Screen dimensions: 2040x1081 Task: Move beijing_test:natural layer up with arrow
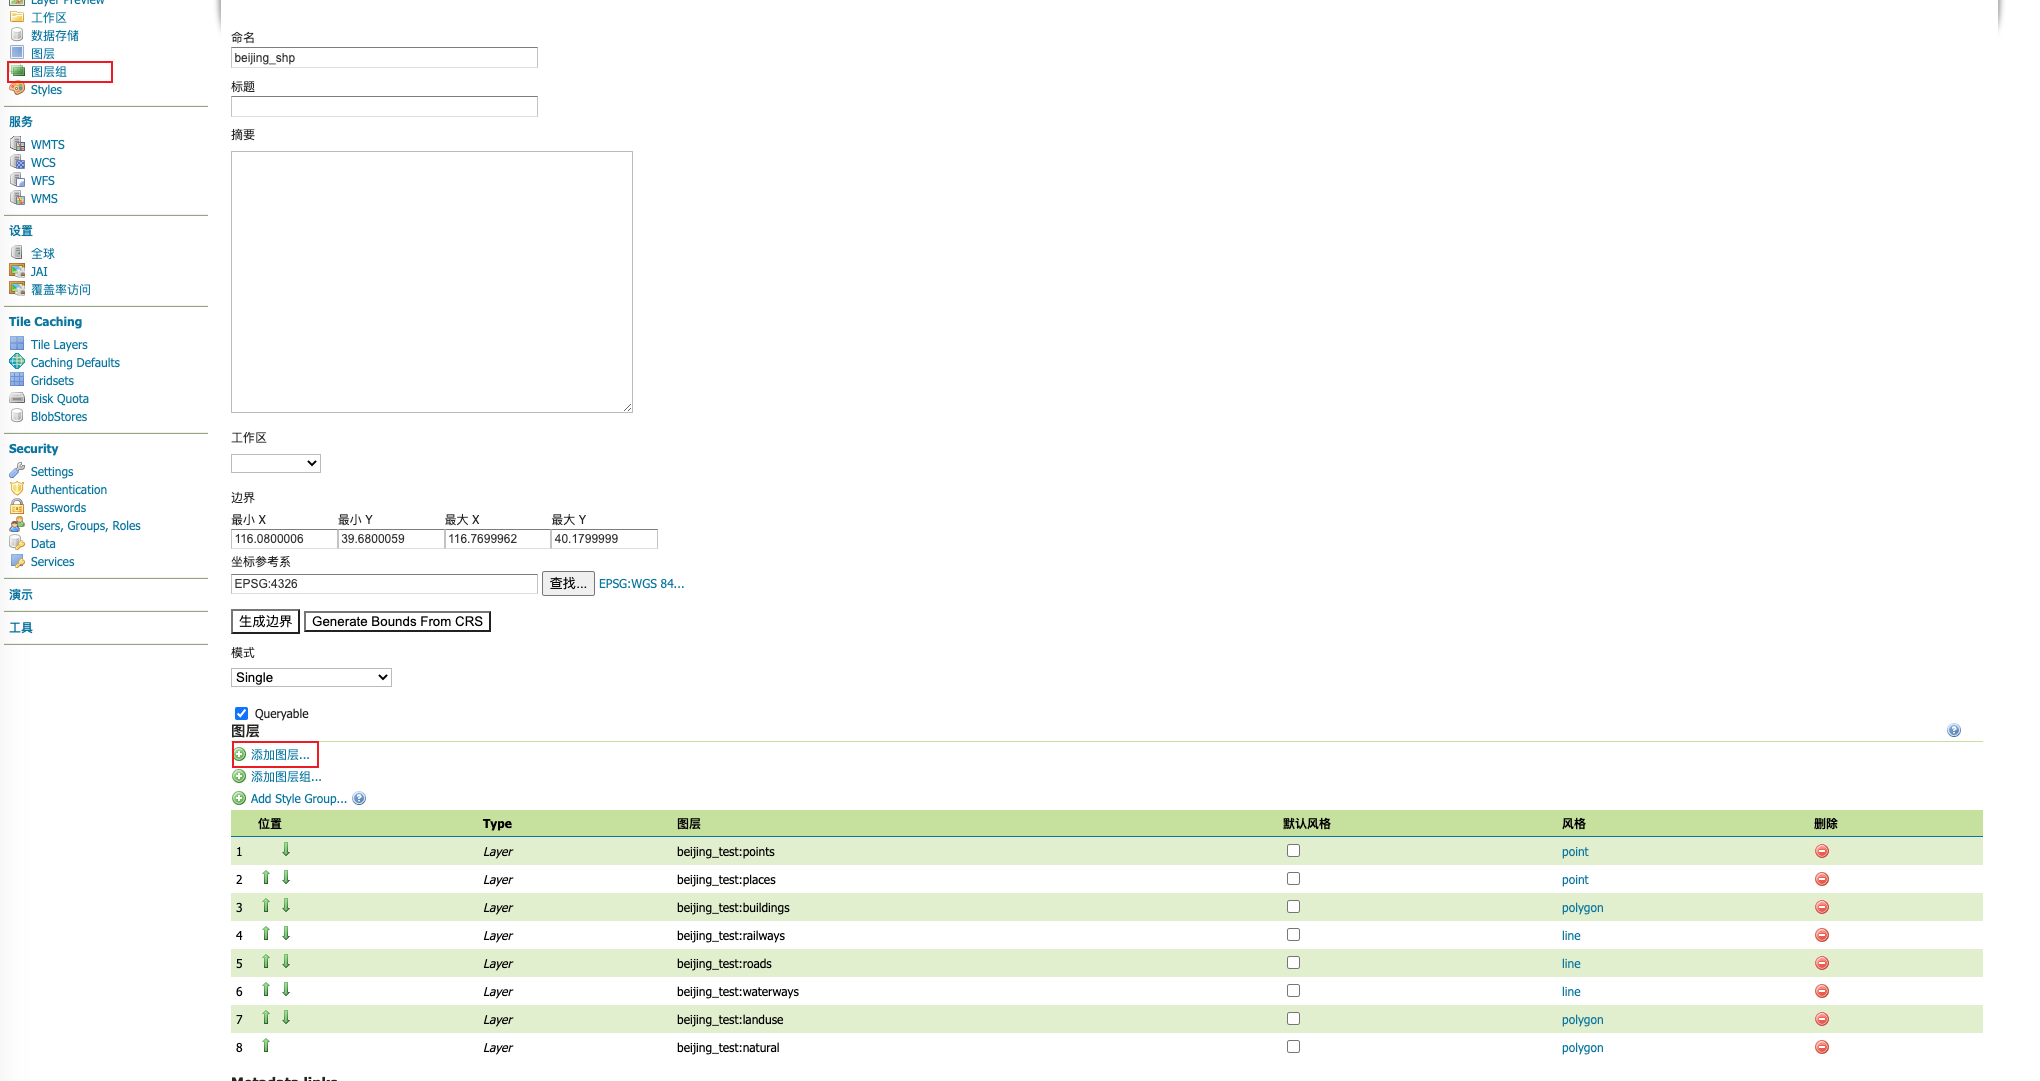[x=266, y=1046]
